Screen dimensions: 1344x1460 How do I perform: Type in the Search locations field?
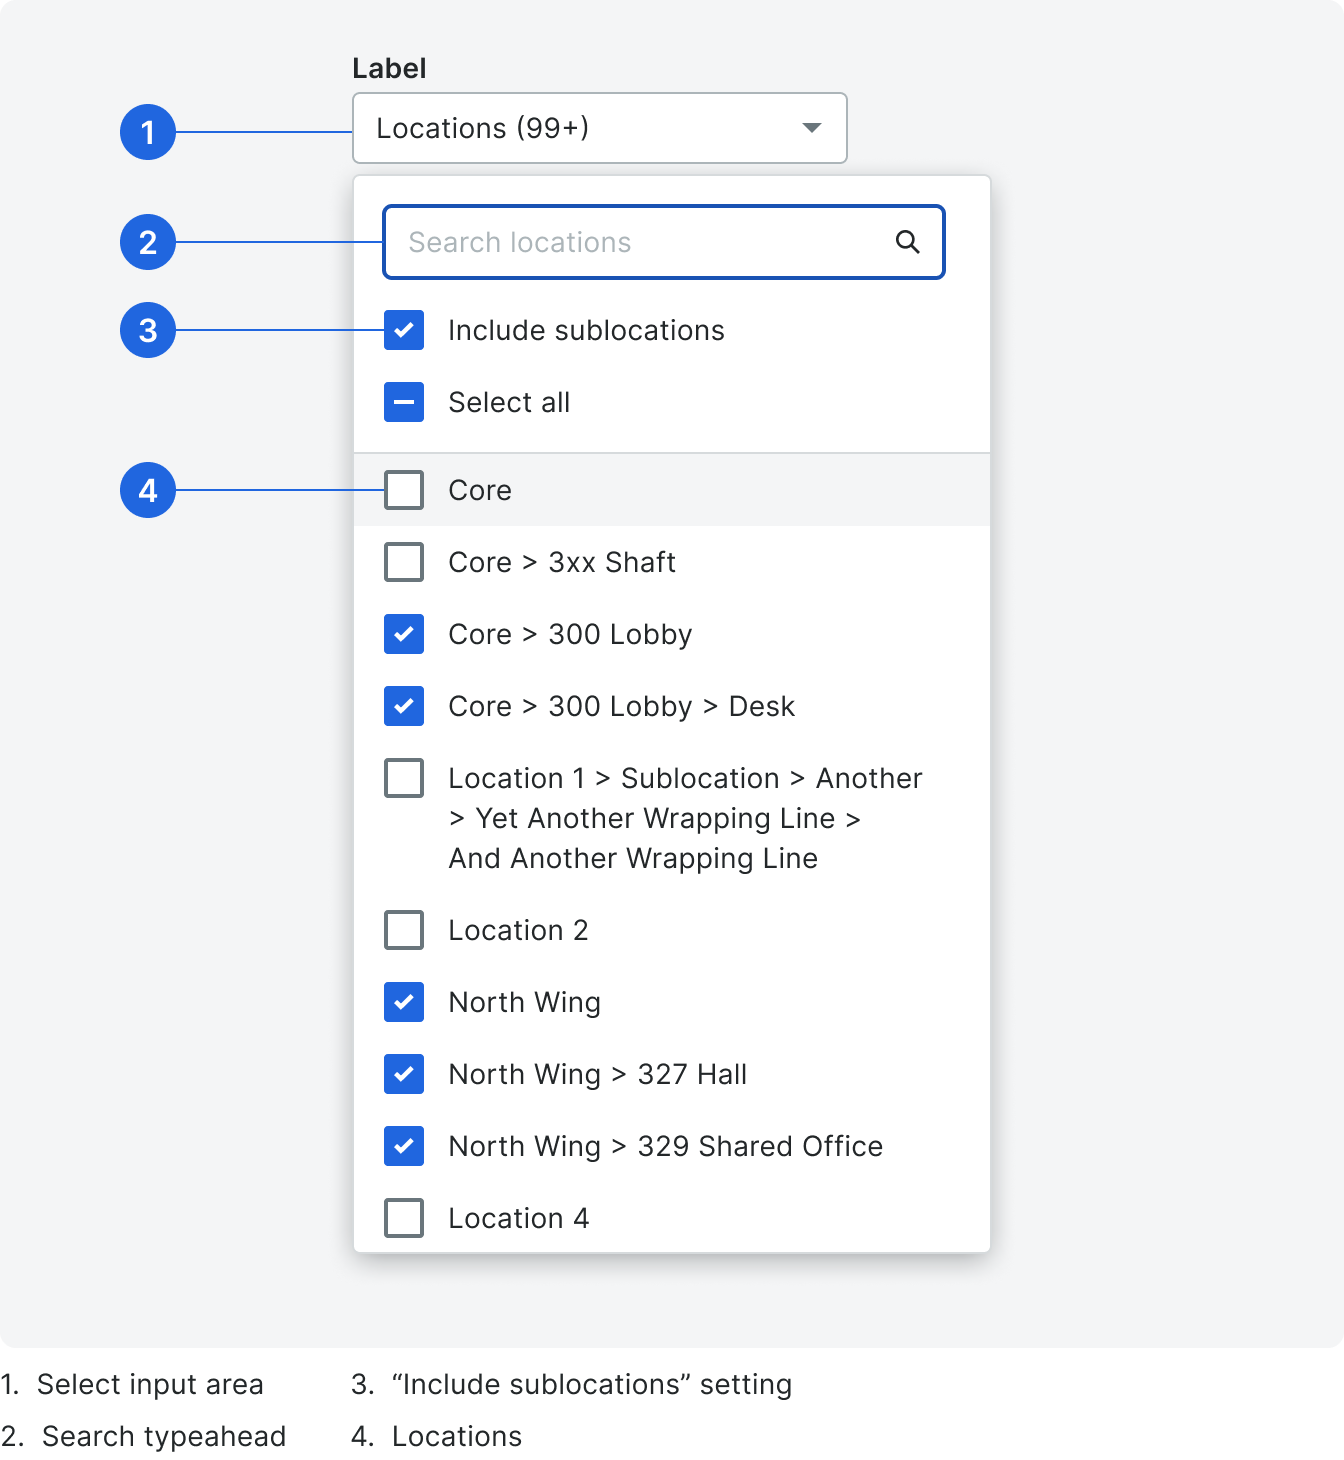tap(640, 242)
